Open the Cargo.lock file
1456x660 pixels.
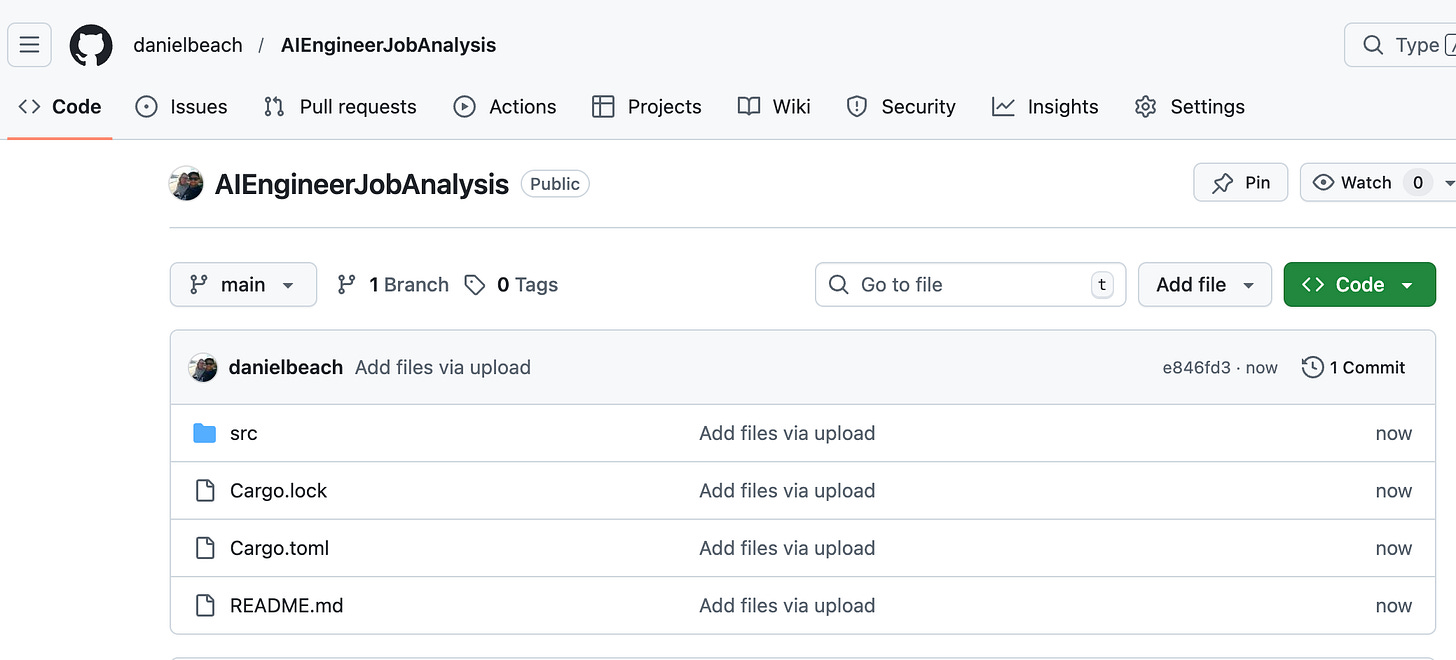point(279,491)
